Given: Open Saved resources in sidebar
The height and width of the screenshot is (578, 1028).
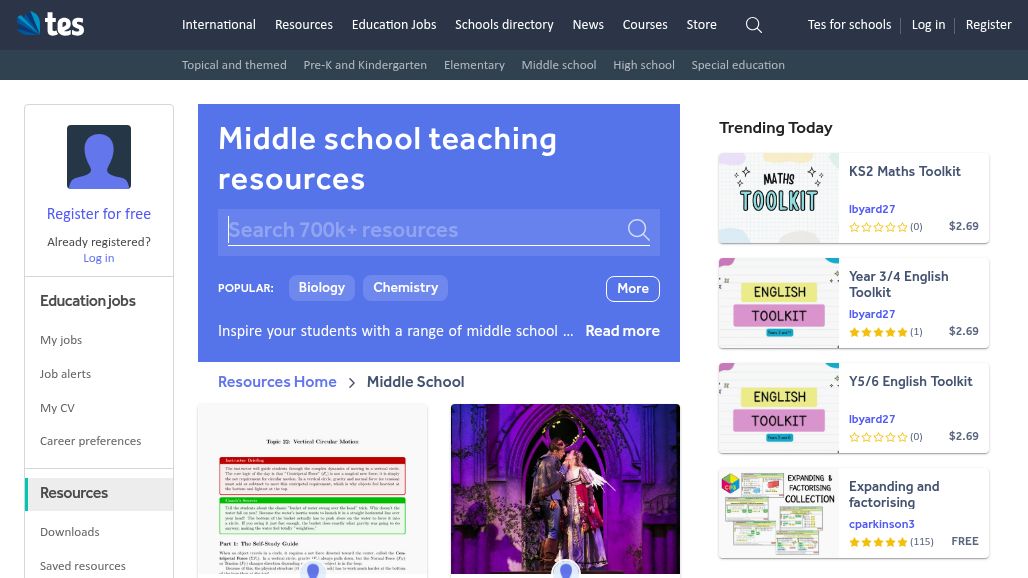Looking at the screenshot, I should click(83, 566).
